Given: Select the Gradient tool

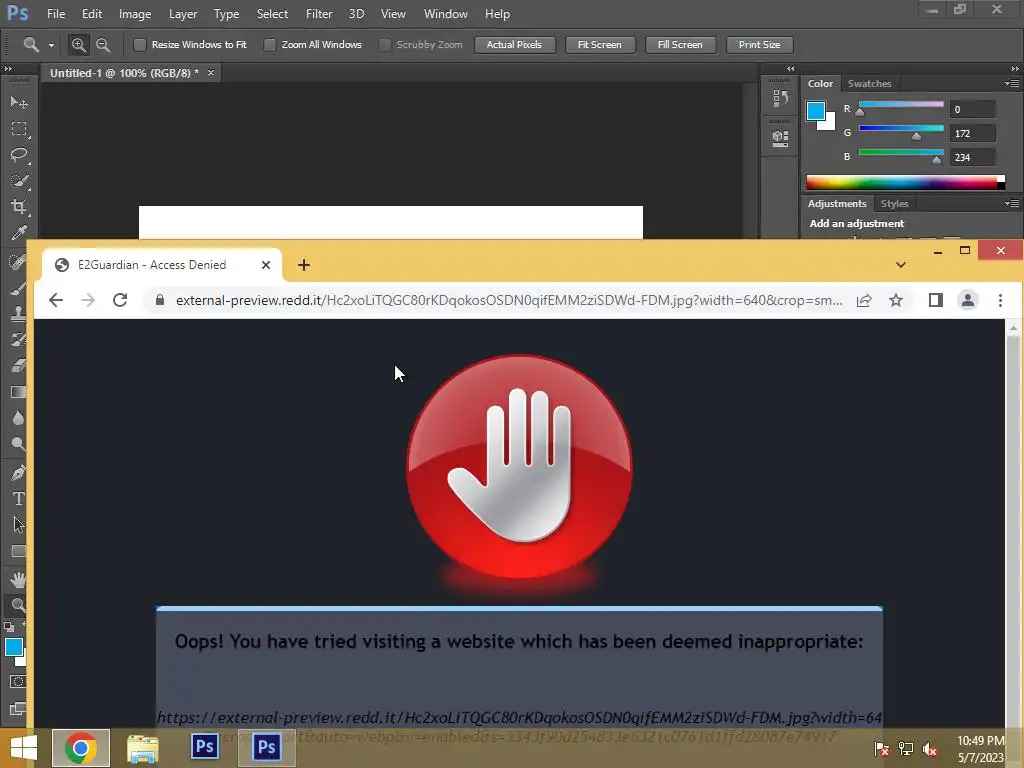Looking at the screenshot, I should [x=18, y=392].
